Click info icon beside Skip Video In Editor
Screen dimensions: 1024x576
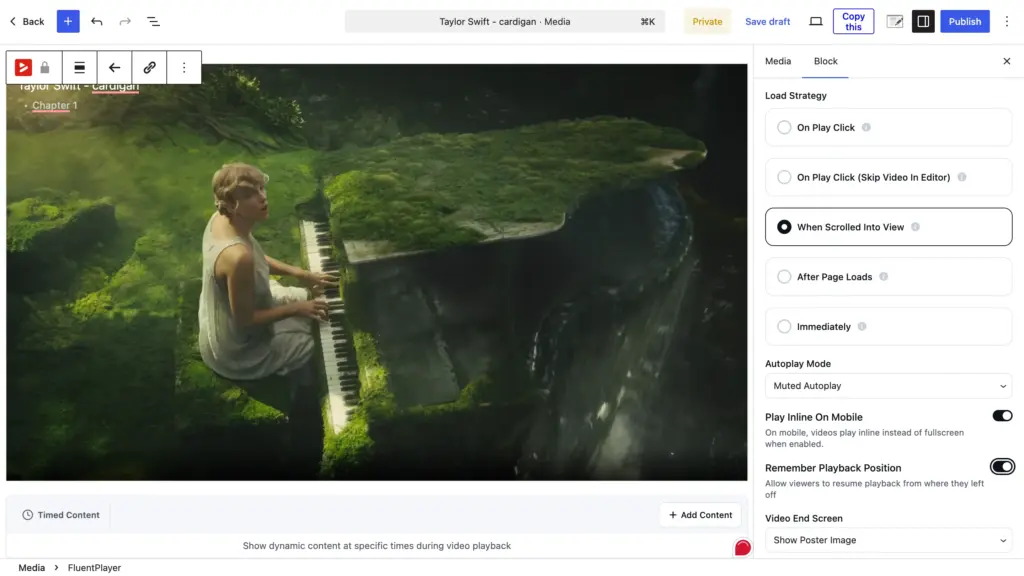[961, 177]
